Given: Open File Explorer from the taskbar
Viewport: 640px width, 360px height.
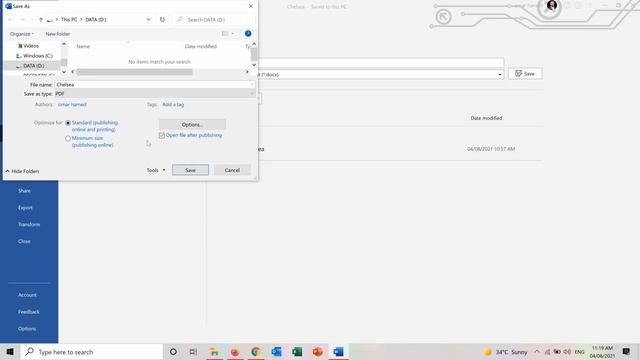Looking at the screenshot, I should click(x=214, y=351).
